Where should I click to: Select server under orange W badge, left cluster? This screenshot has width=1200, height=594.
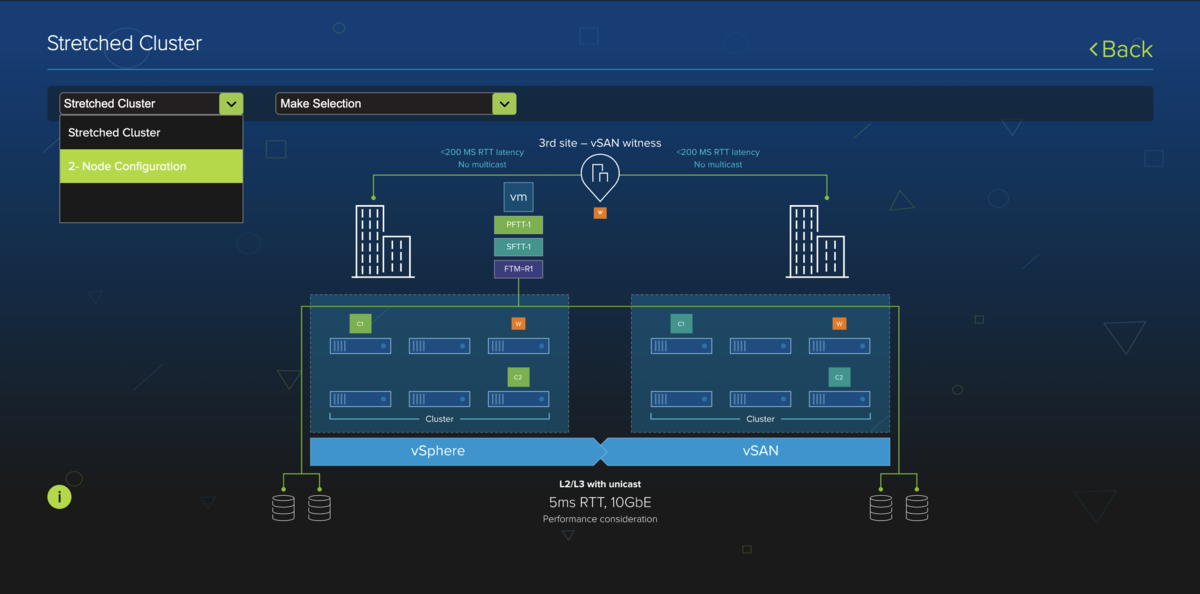518,346
